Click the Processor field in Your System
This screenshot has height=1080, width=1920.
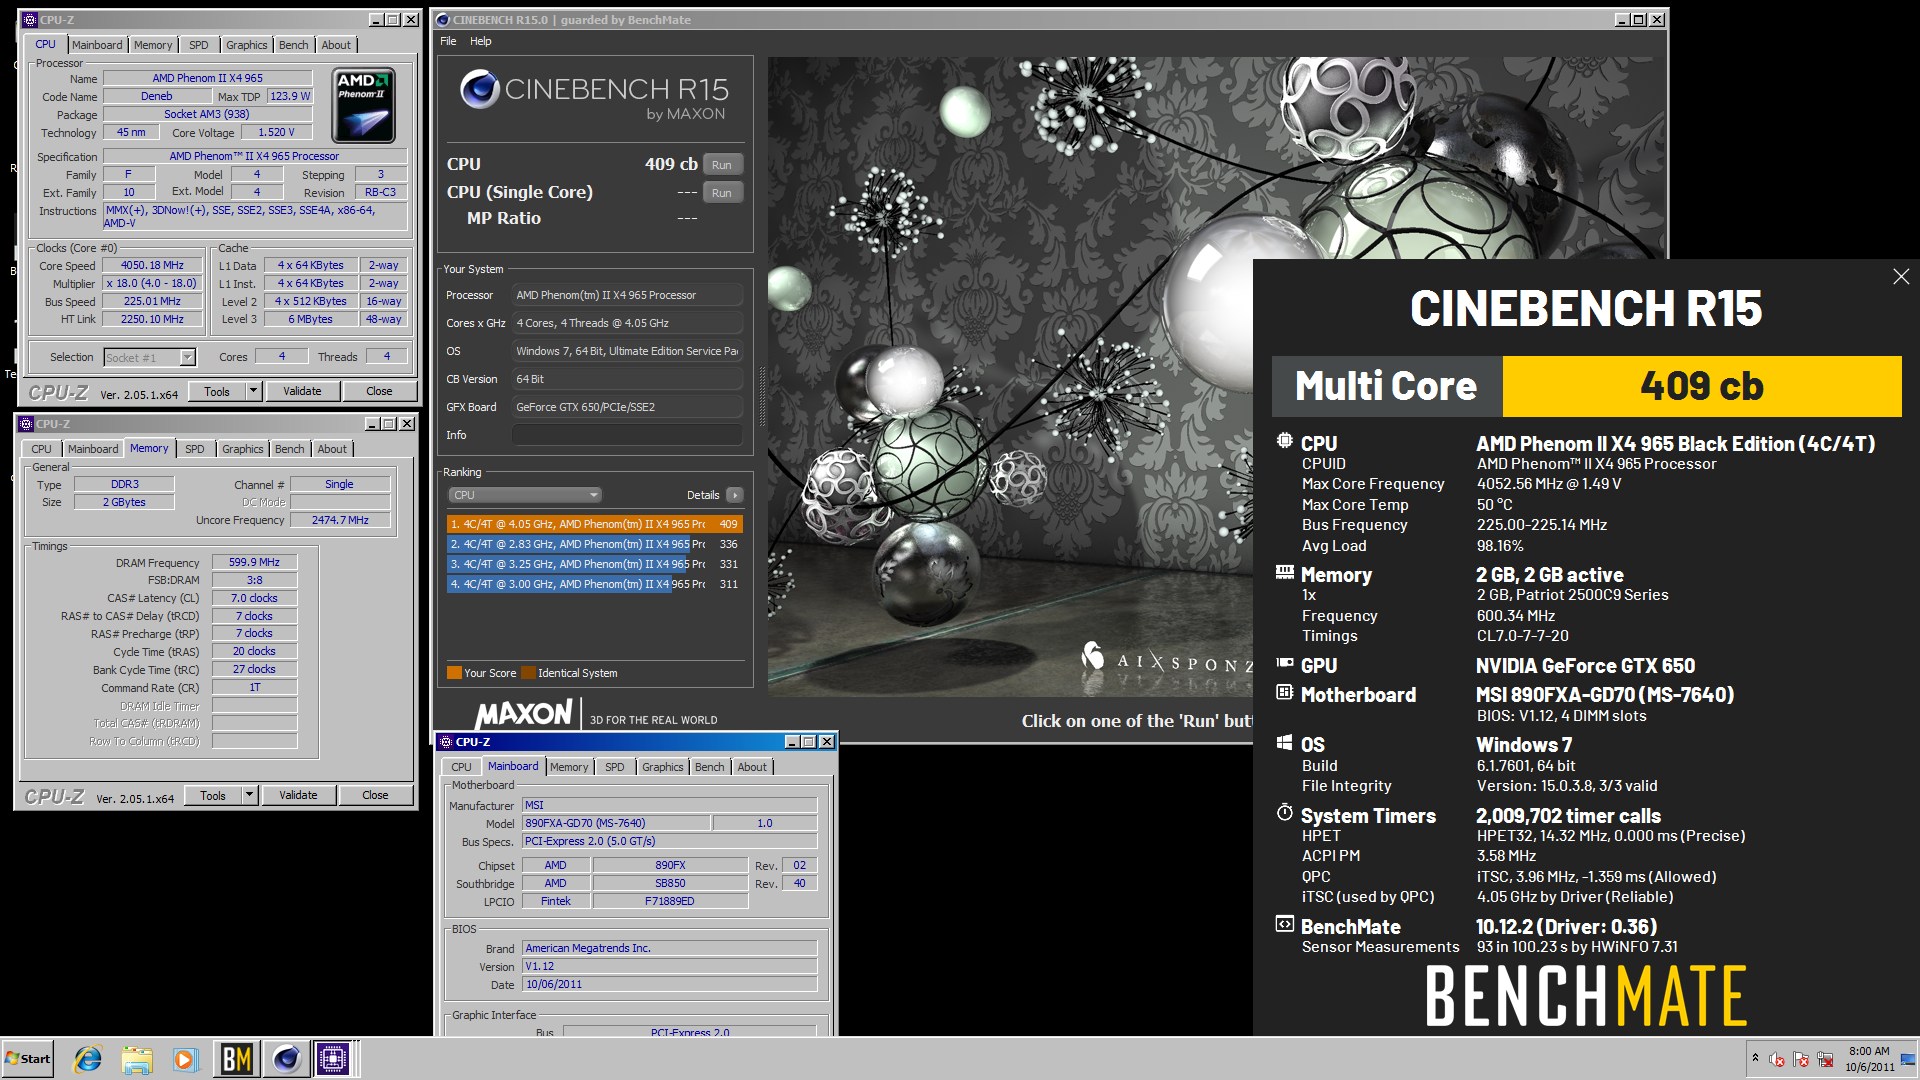[x=627, y=295]
